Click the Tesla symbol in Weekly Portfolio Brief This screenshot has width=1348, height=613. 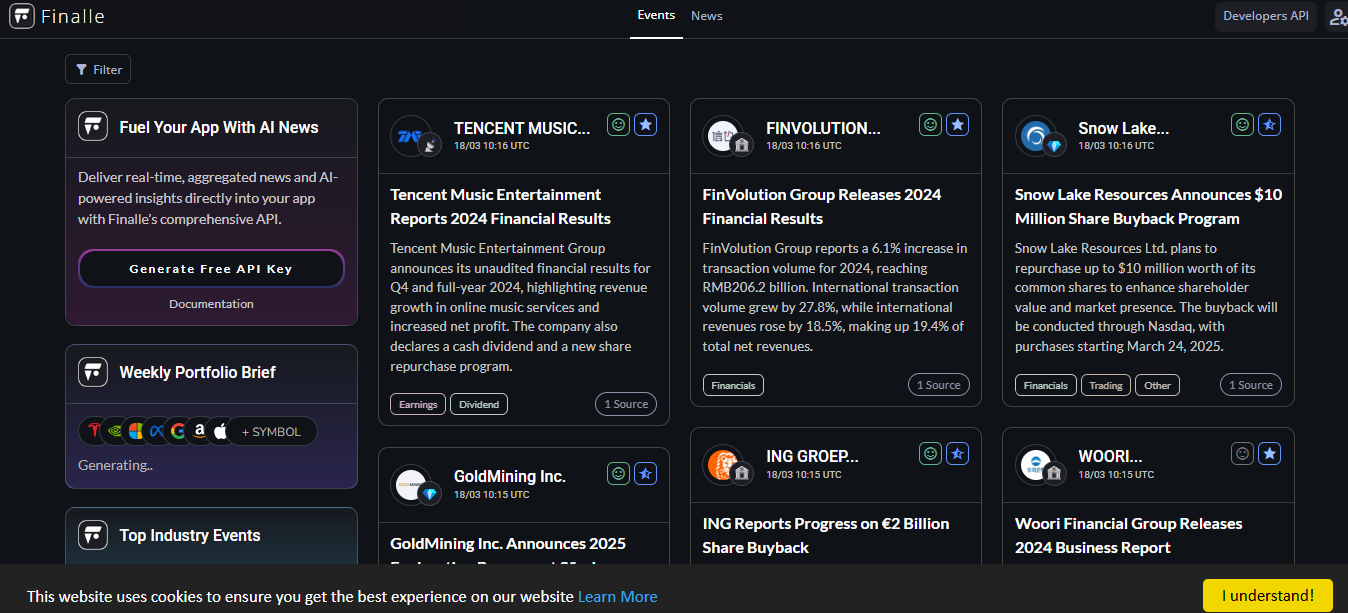click(93, 431)
